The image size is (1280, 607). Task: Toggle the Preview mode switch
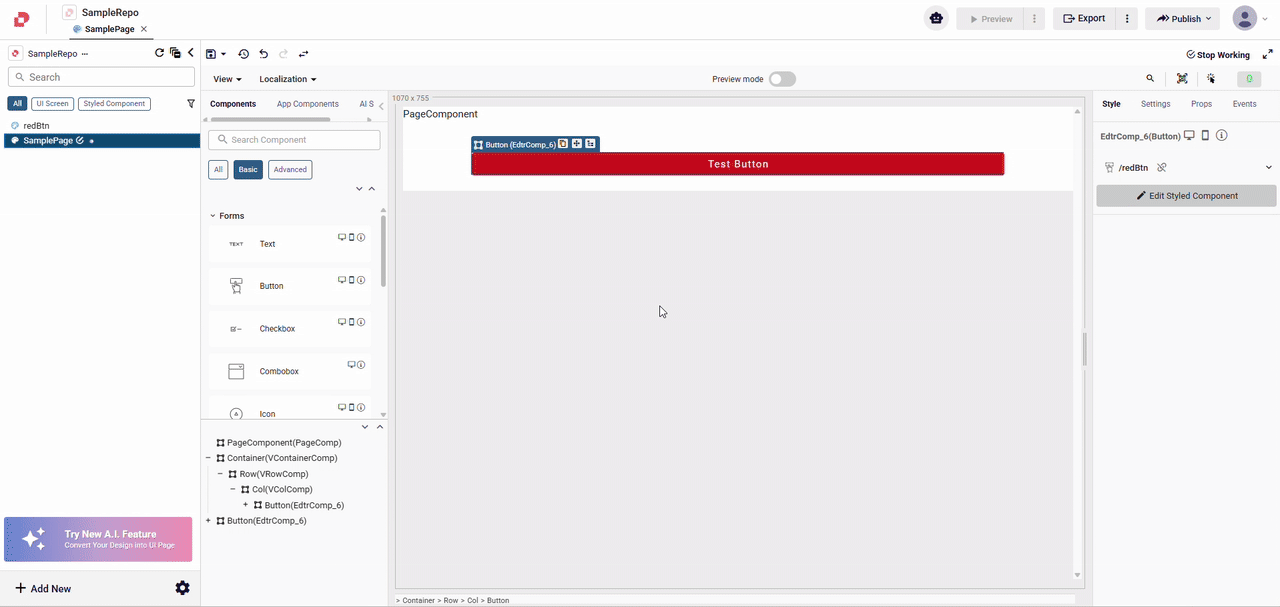pyautogui.click(x=782, y=79)
